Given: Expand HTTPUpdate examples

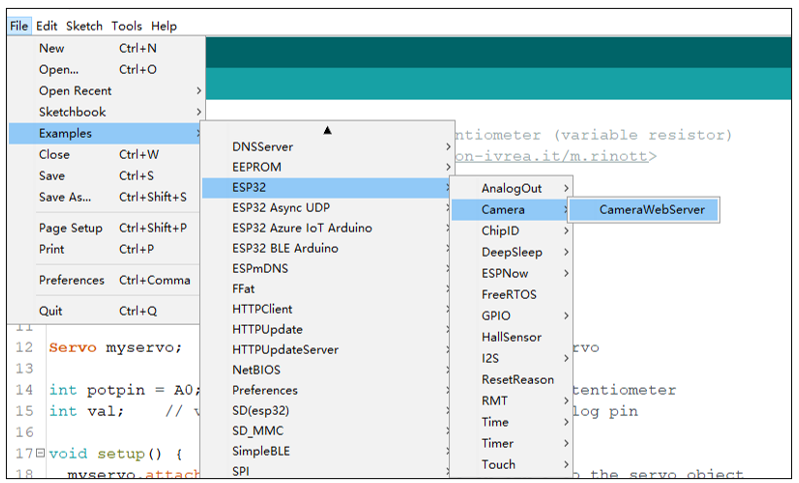Looking at the screenshot, I should pyautogui.click(x=326, y=330).
